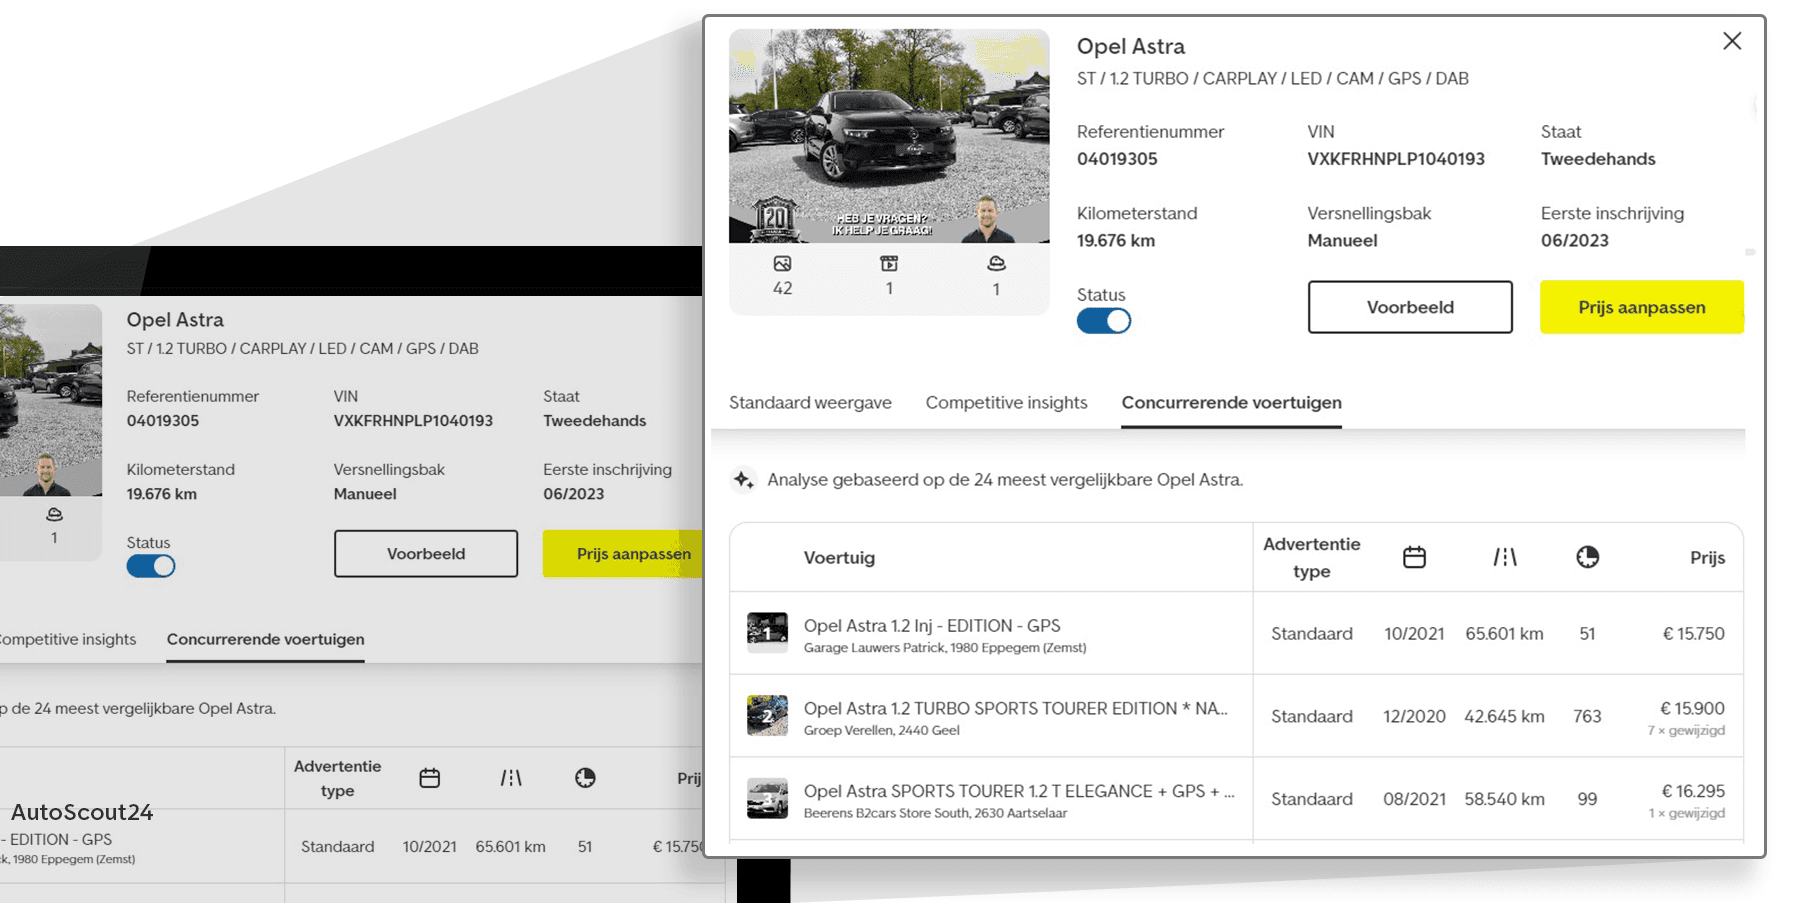Open the 42 photos gallery icon

pos(782,264)
